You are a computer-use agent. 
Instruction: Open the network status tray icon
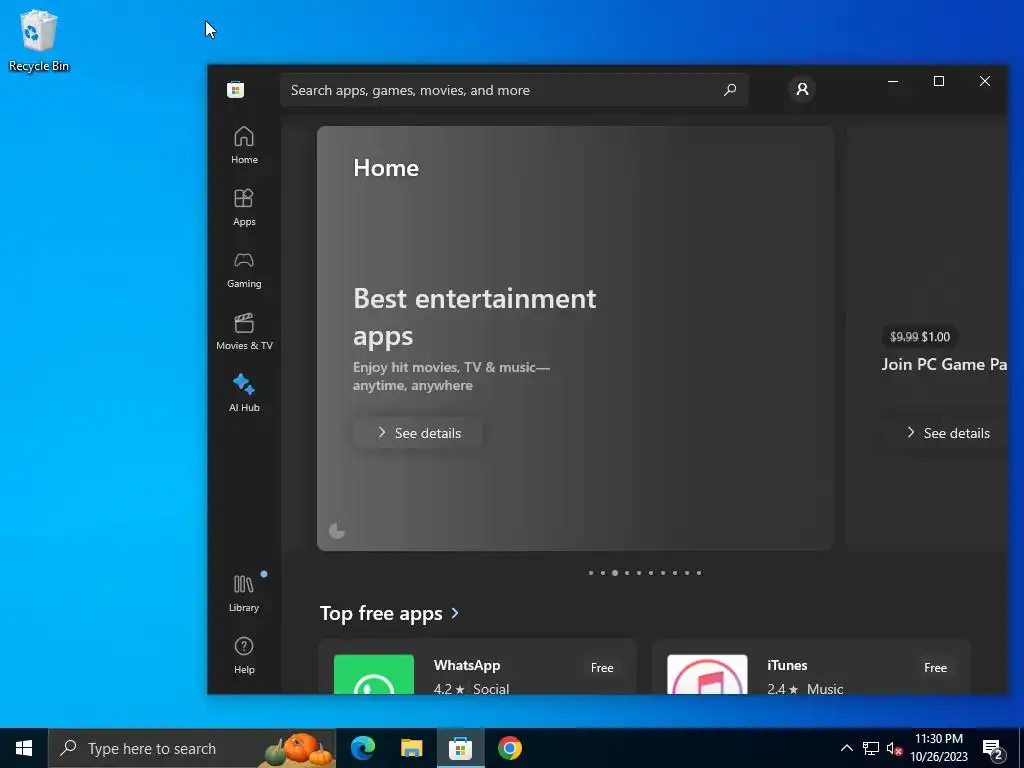coord(871,748)
